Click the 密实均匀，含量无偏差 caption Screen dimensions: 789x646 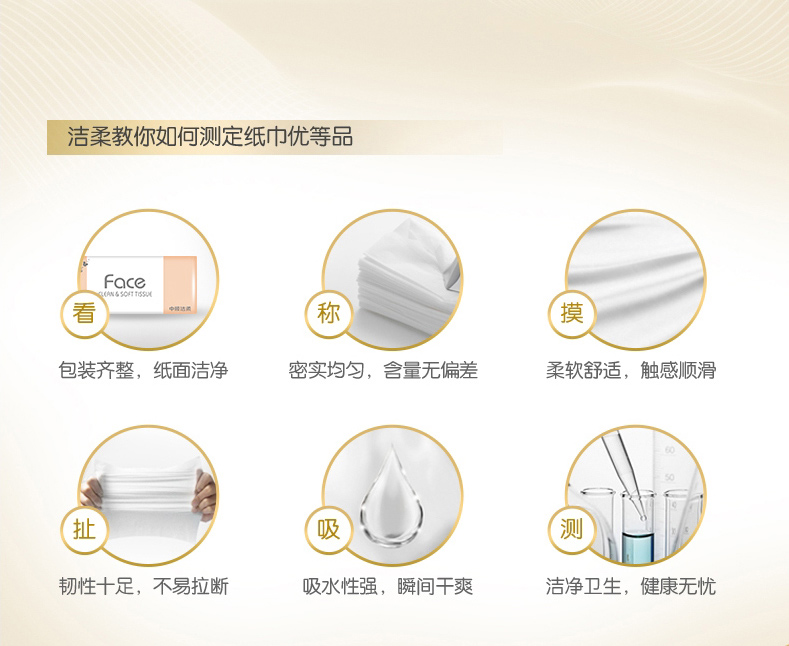[383, 371]
